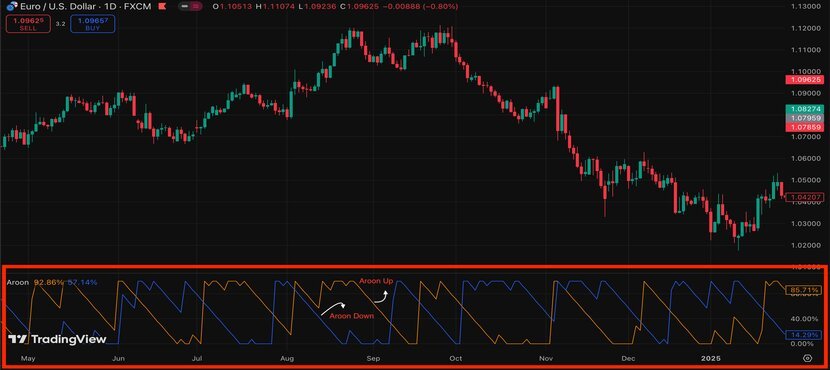Click the 40.00% Aroon scale value
Image resolution: width=830 pixels, height=370 pixels.
(805, 319)
